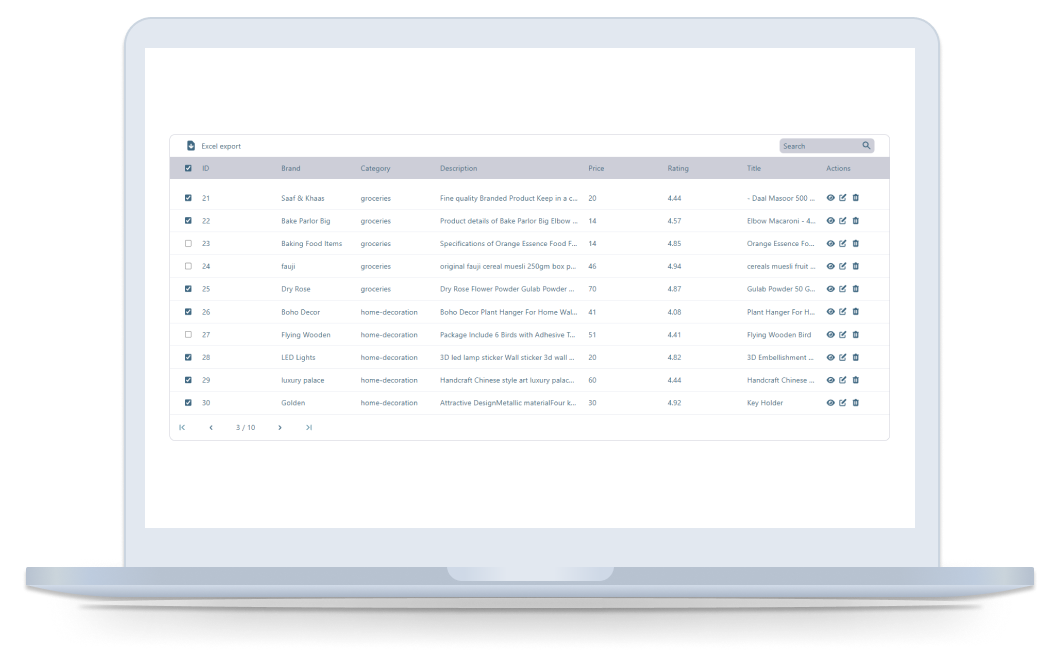Uncheck the checkbox for ID 26
1060x662 pixels.
188,312
